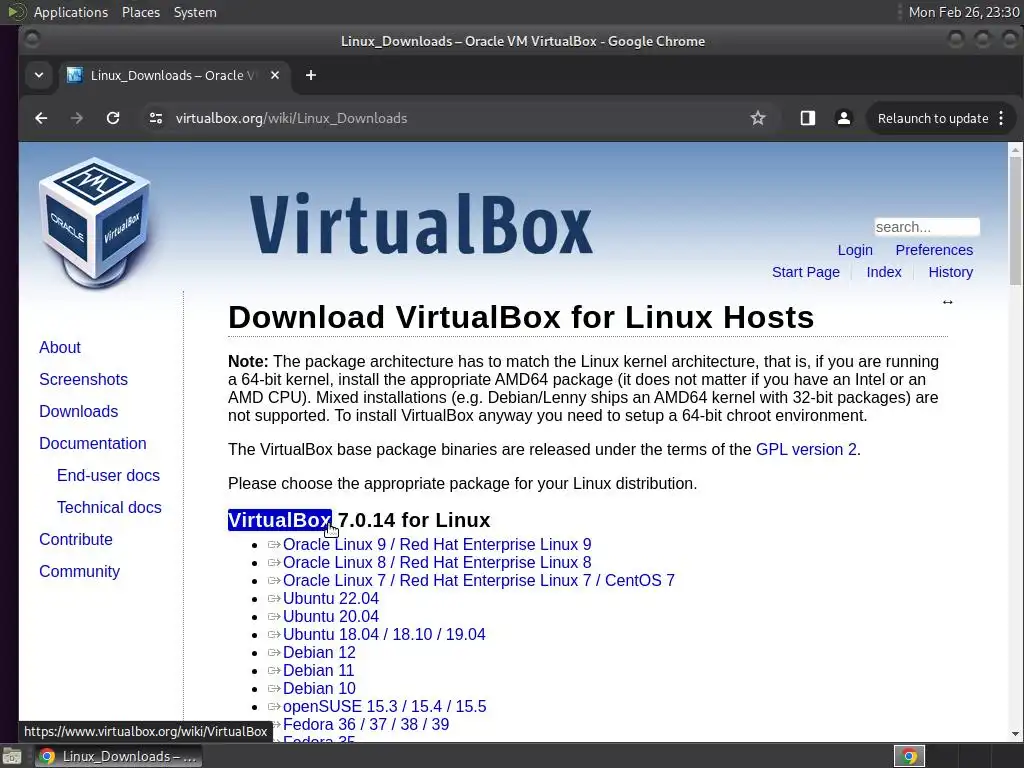Open the GPL version 2 link
The image size is (1024, 768).
click(806, 449)
